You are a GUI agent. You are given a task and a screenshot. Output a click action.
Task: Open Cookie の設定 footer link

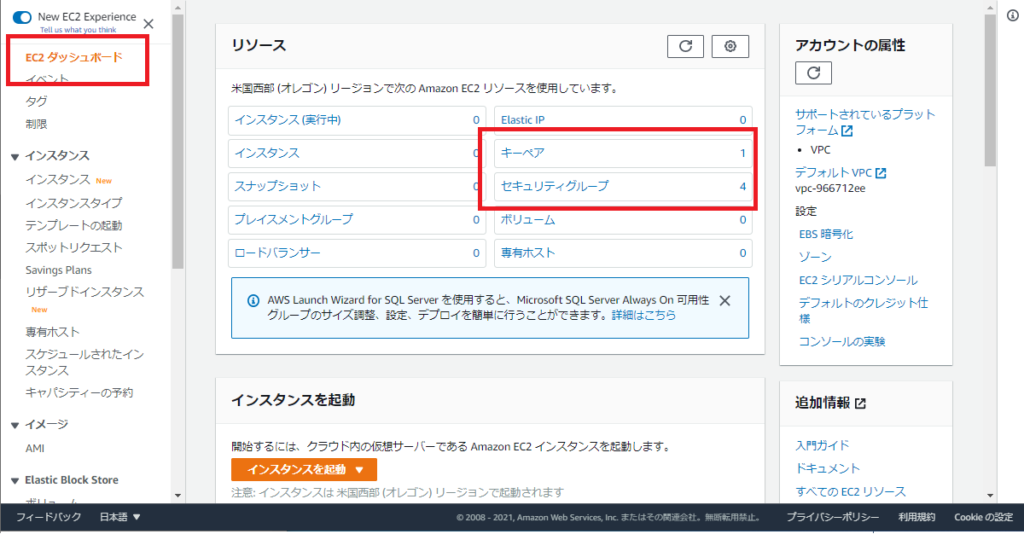click(x=984, y=517)
